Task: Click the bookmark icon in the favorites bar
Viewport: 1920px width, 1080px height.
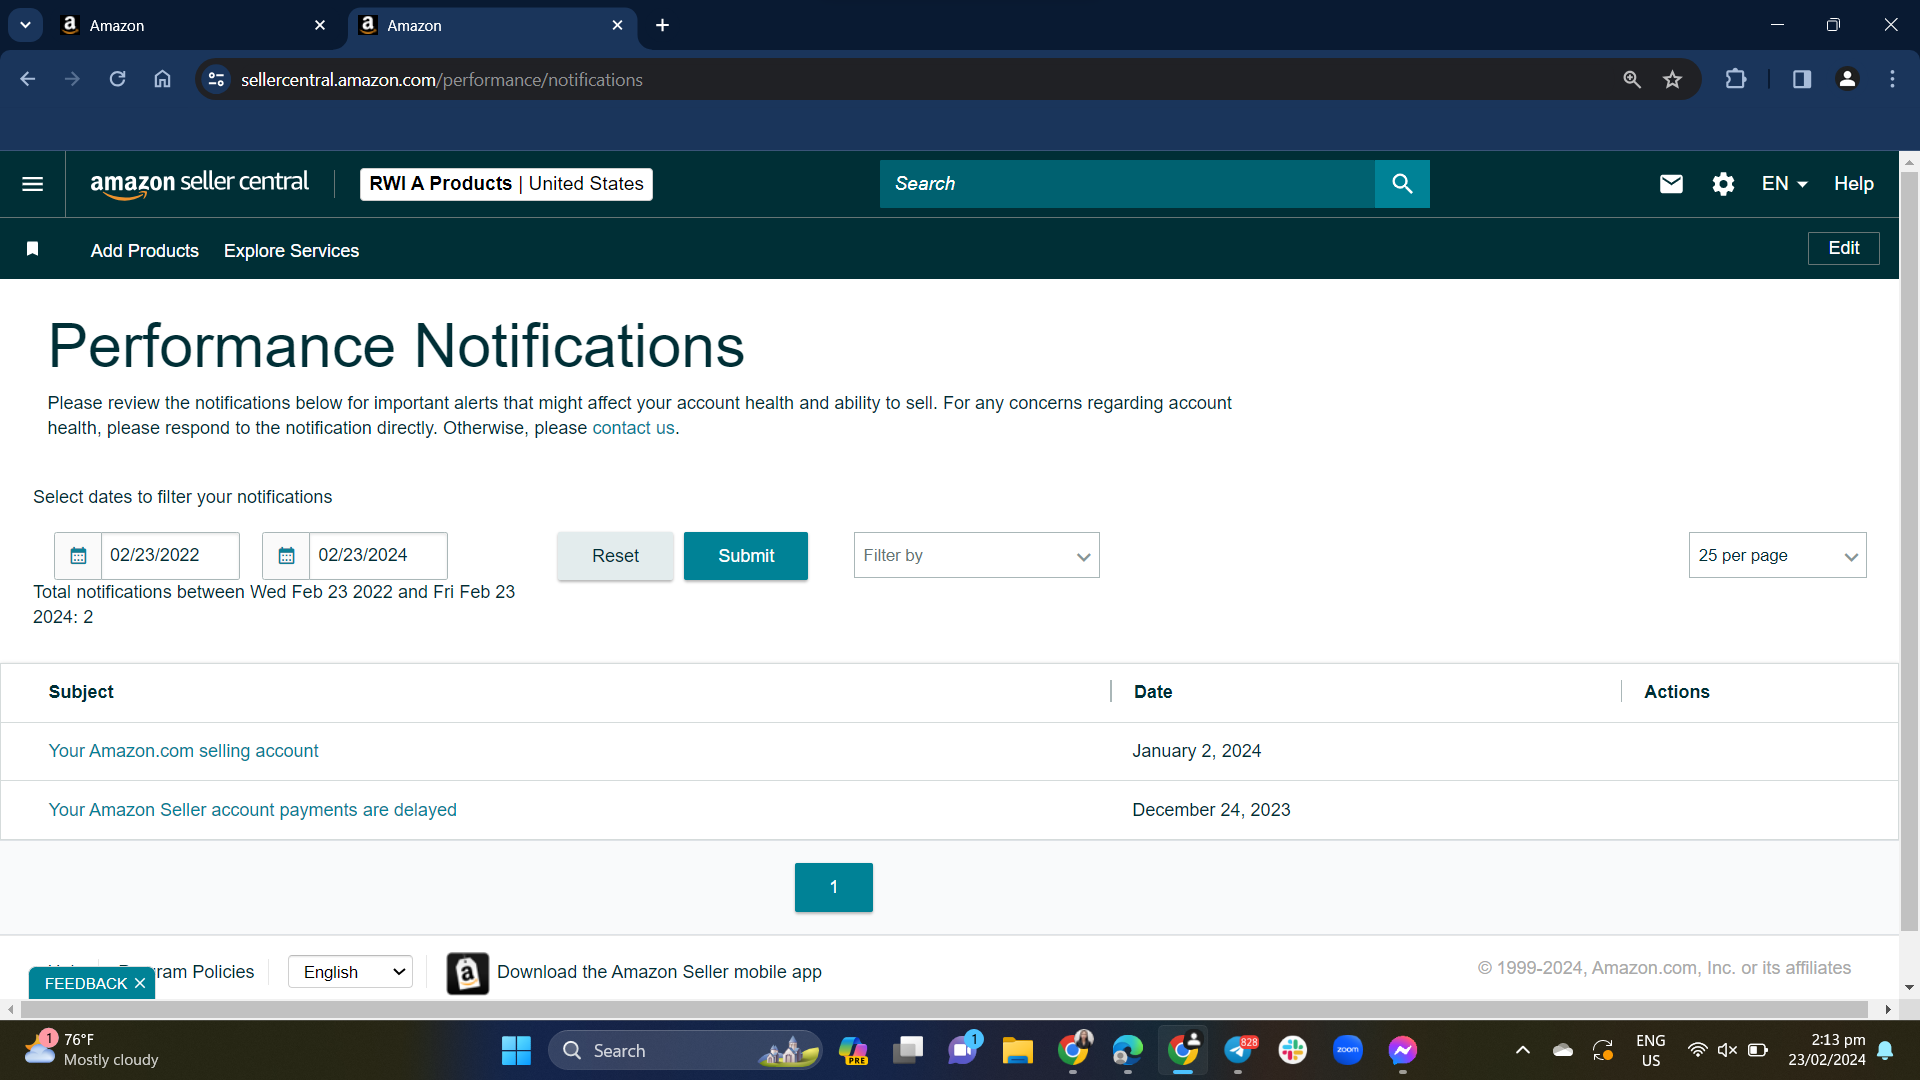Action: (x=32, y=249)
